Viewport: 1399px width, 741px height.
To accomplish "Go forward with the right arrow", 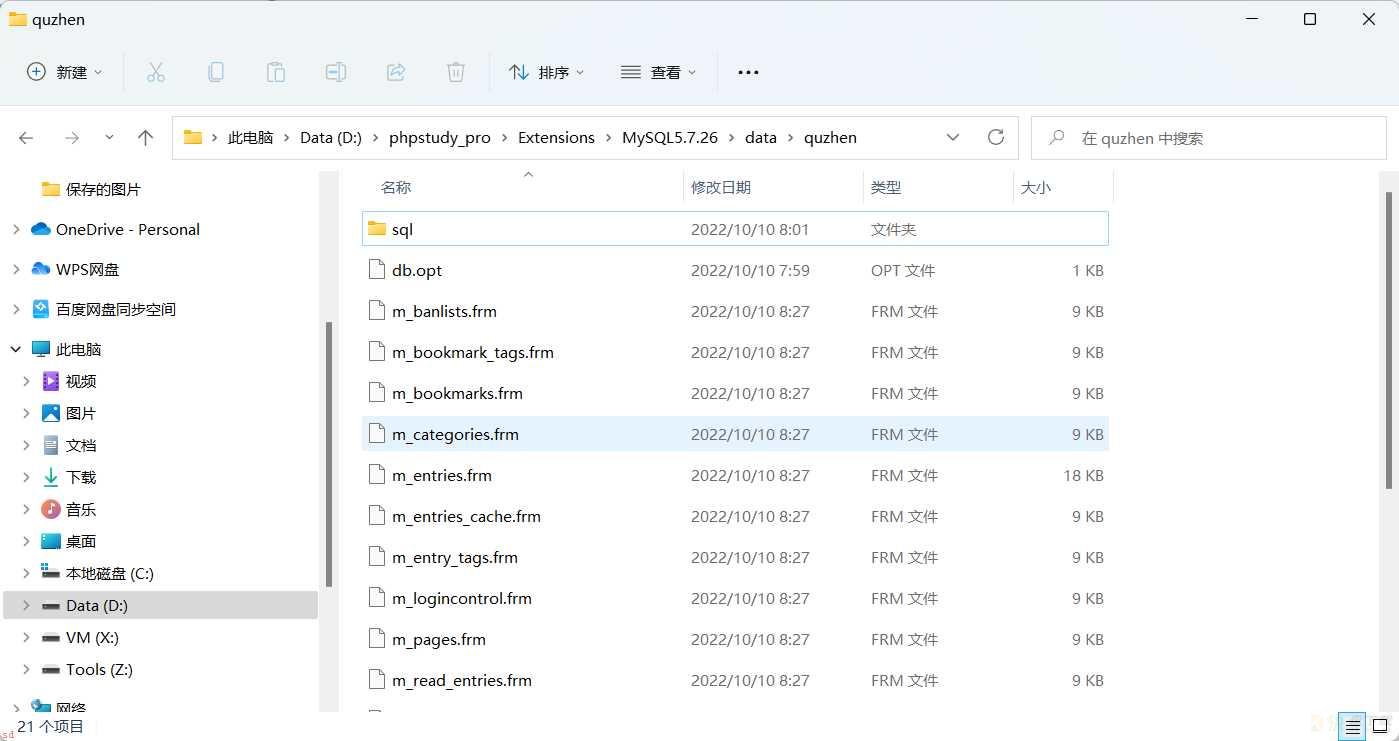I will 71,138.
